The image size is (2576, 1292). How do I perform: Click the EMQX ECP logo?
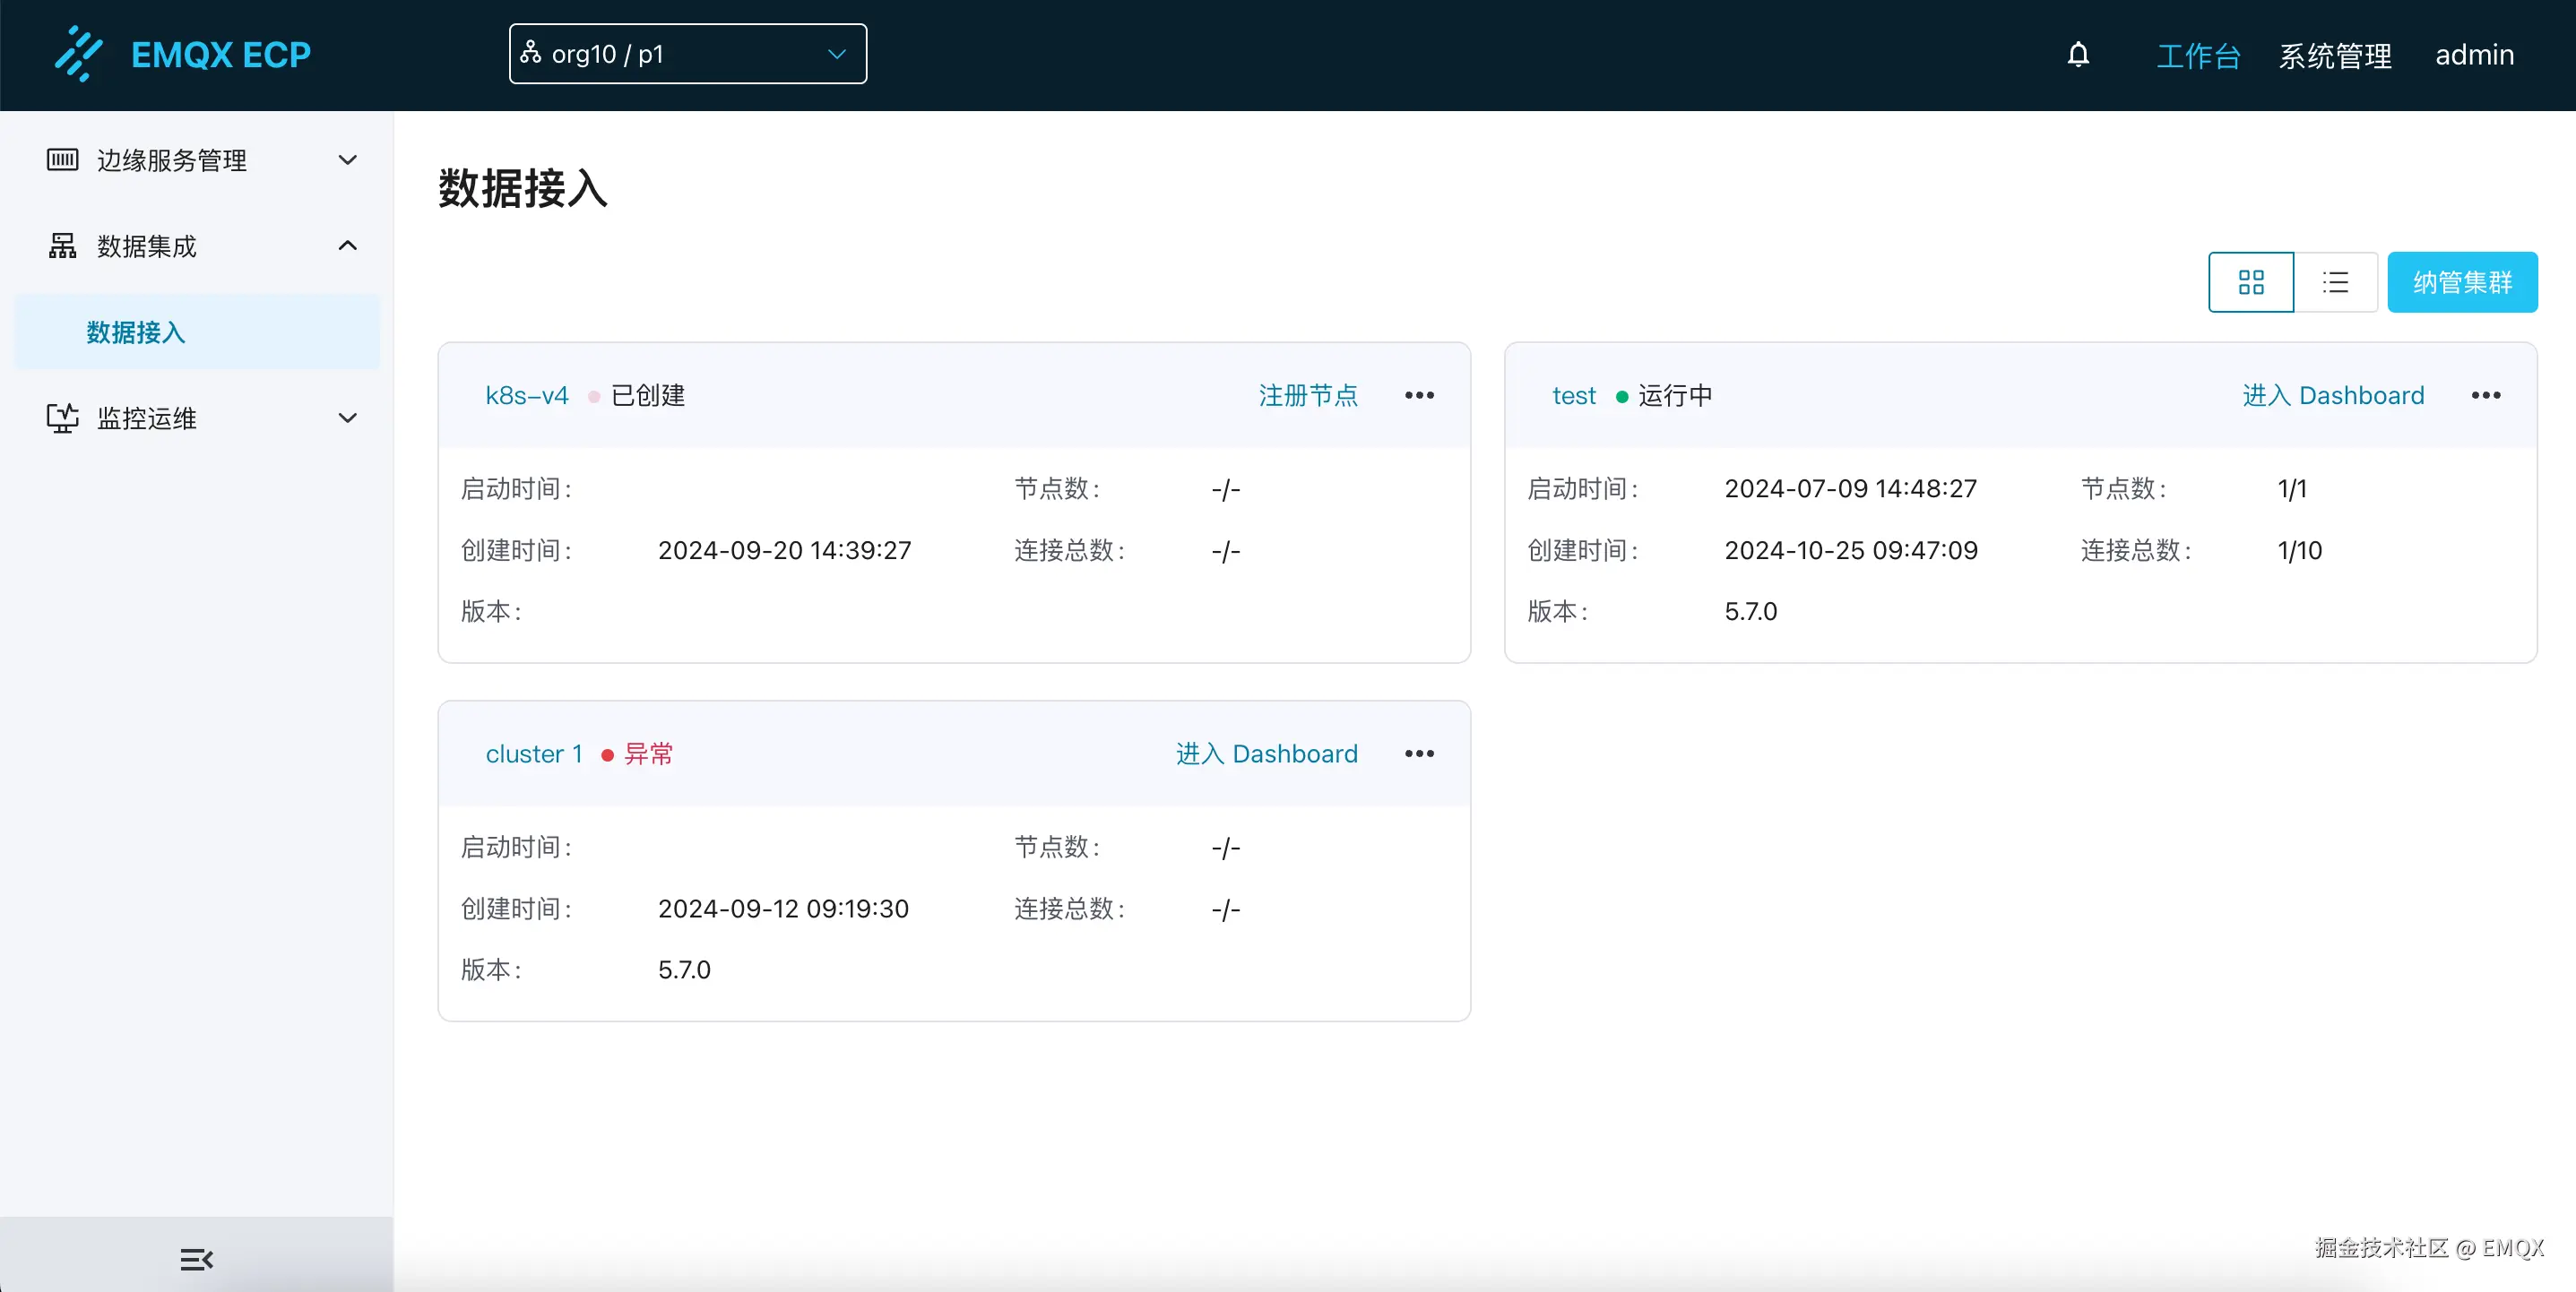[x=183, y=54]
